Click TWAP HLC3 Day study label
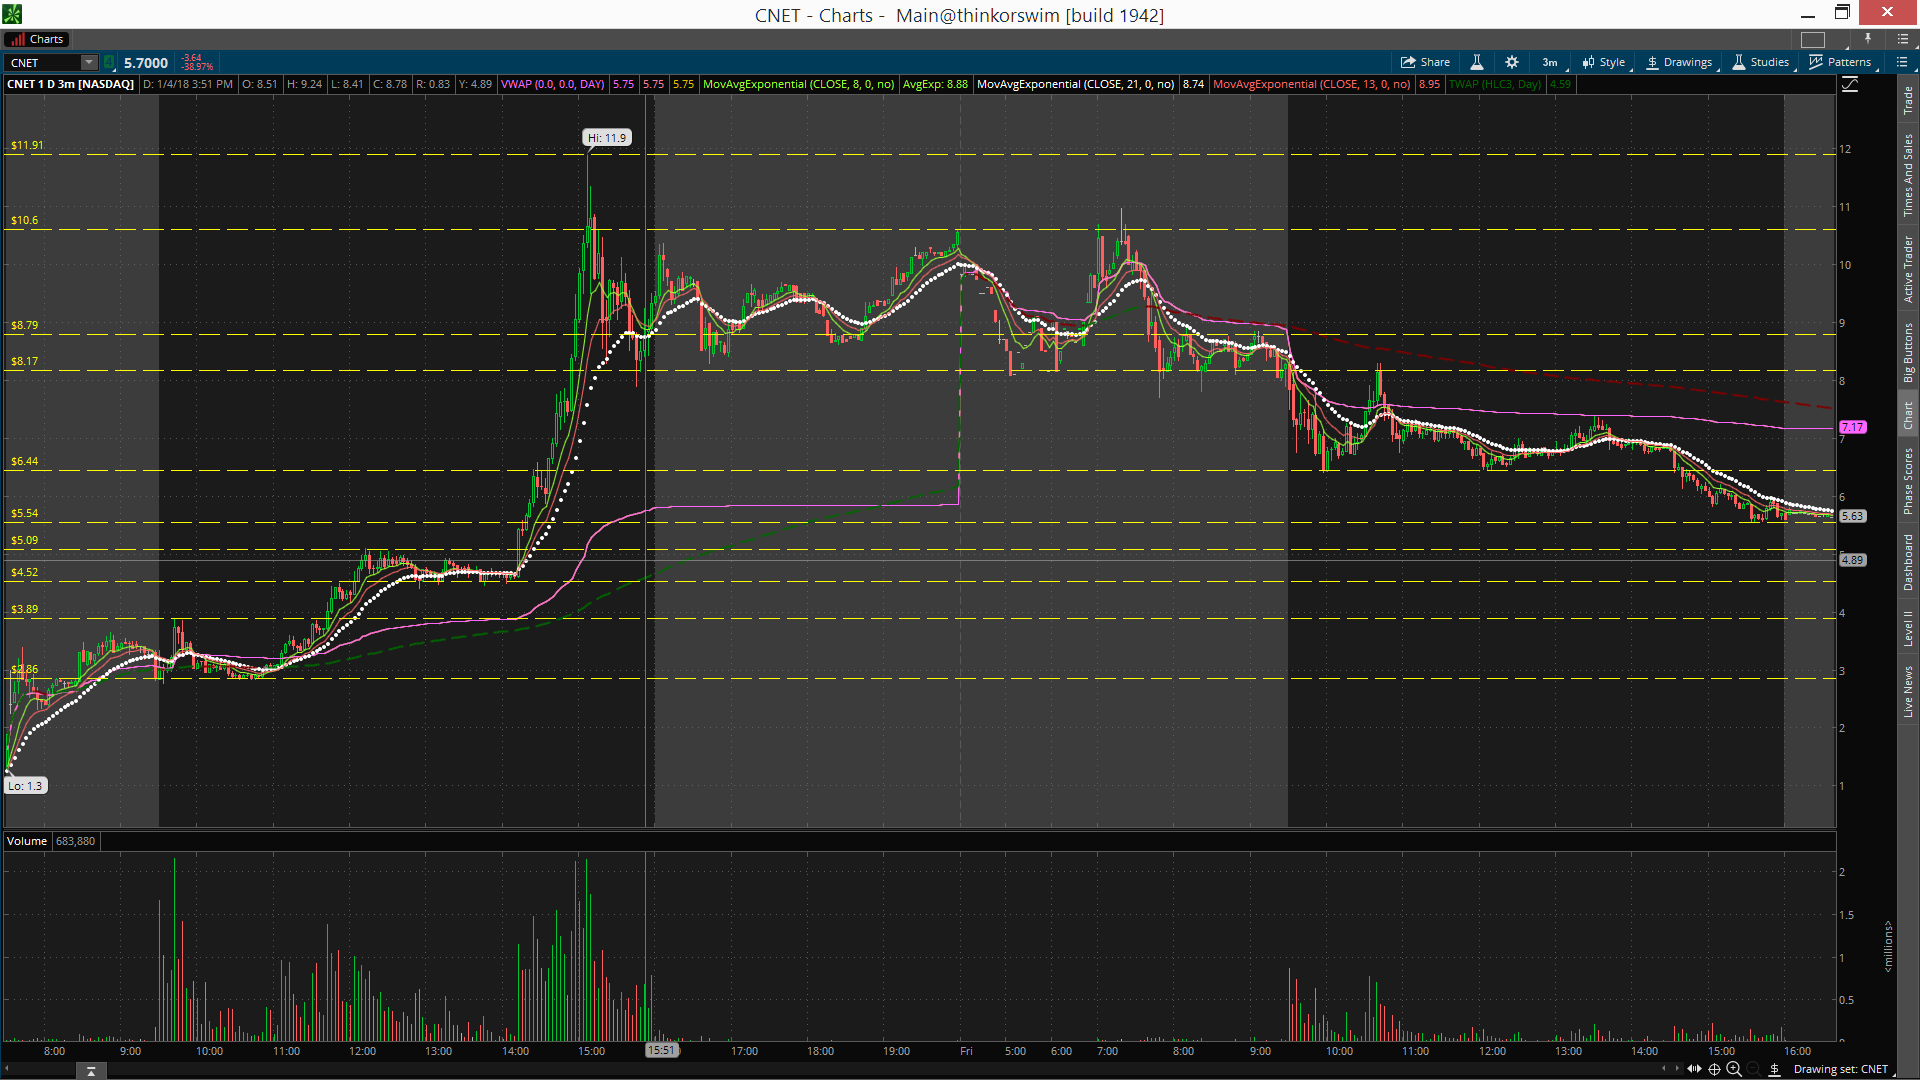1920x1080 pixels. pyautogui.click(x=1495, y=84)
